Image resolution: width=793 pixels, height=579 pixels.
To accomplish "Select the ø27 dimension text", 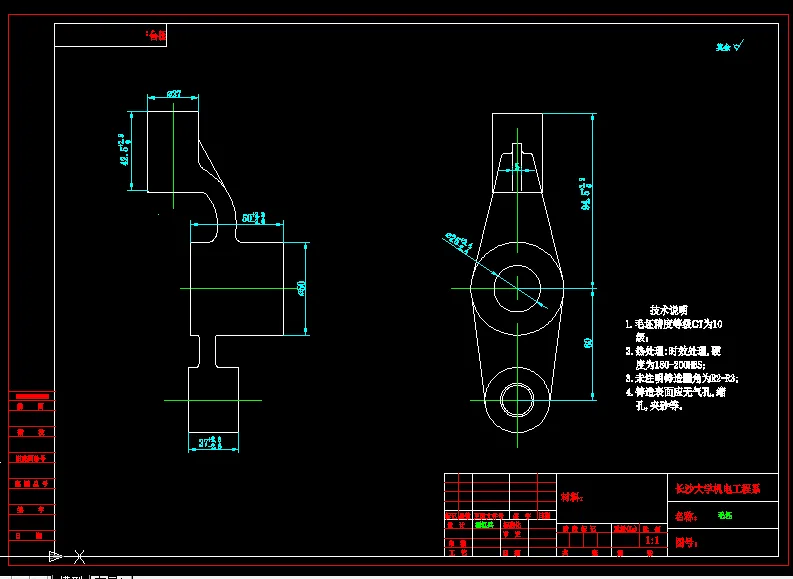I will click(174, 94).
